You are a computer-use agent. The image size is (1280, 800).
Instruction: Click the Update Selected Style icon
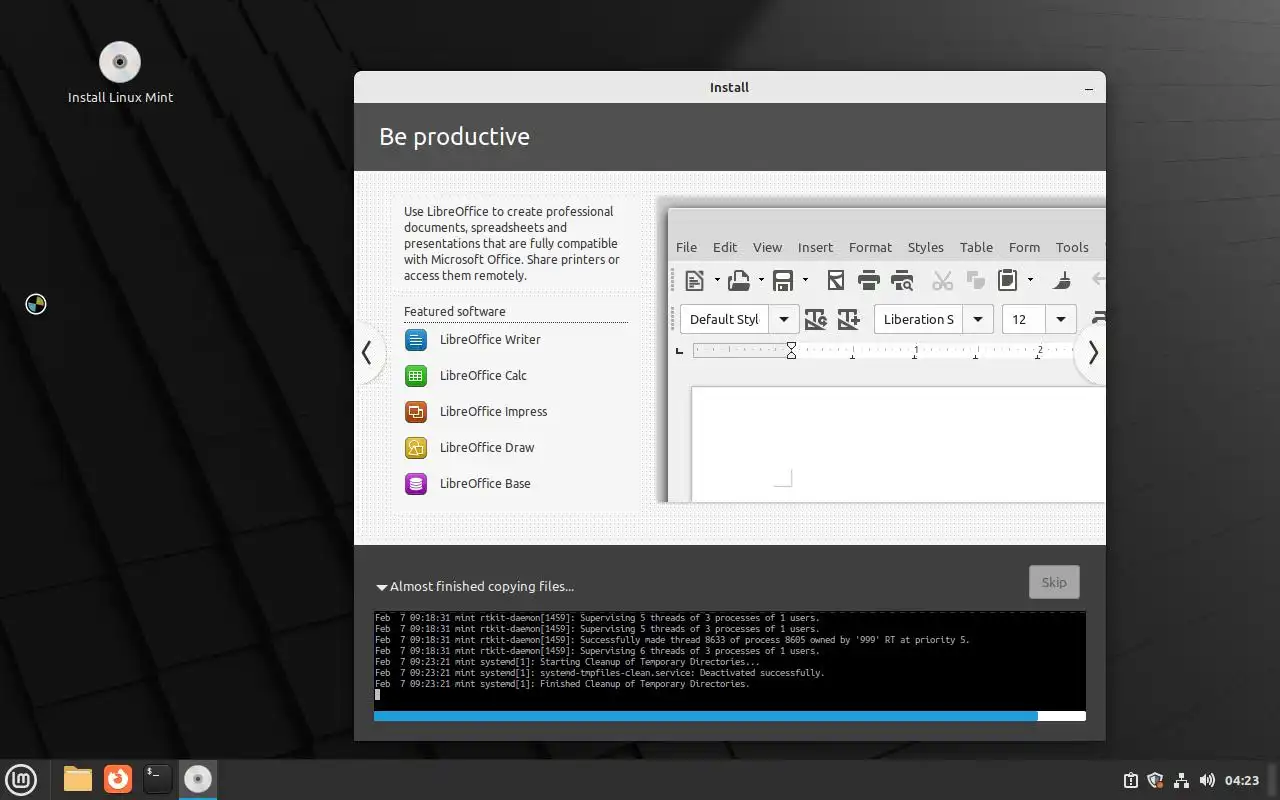[x=816, y=319]
